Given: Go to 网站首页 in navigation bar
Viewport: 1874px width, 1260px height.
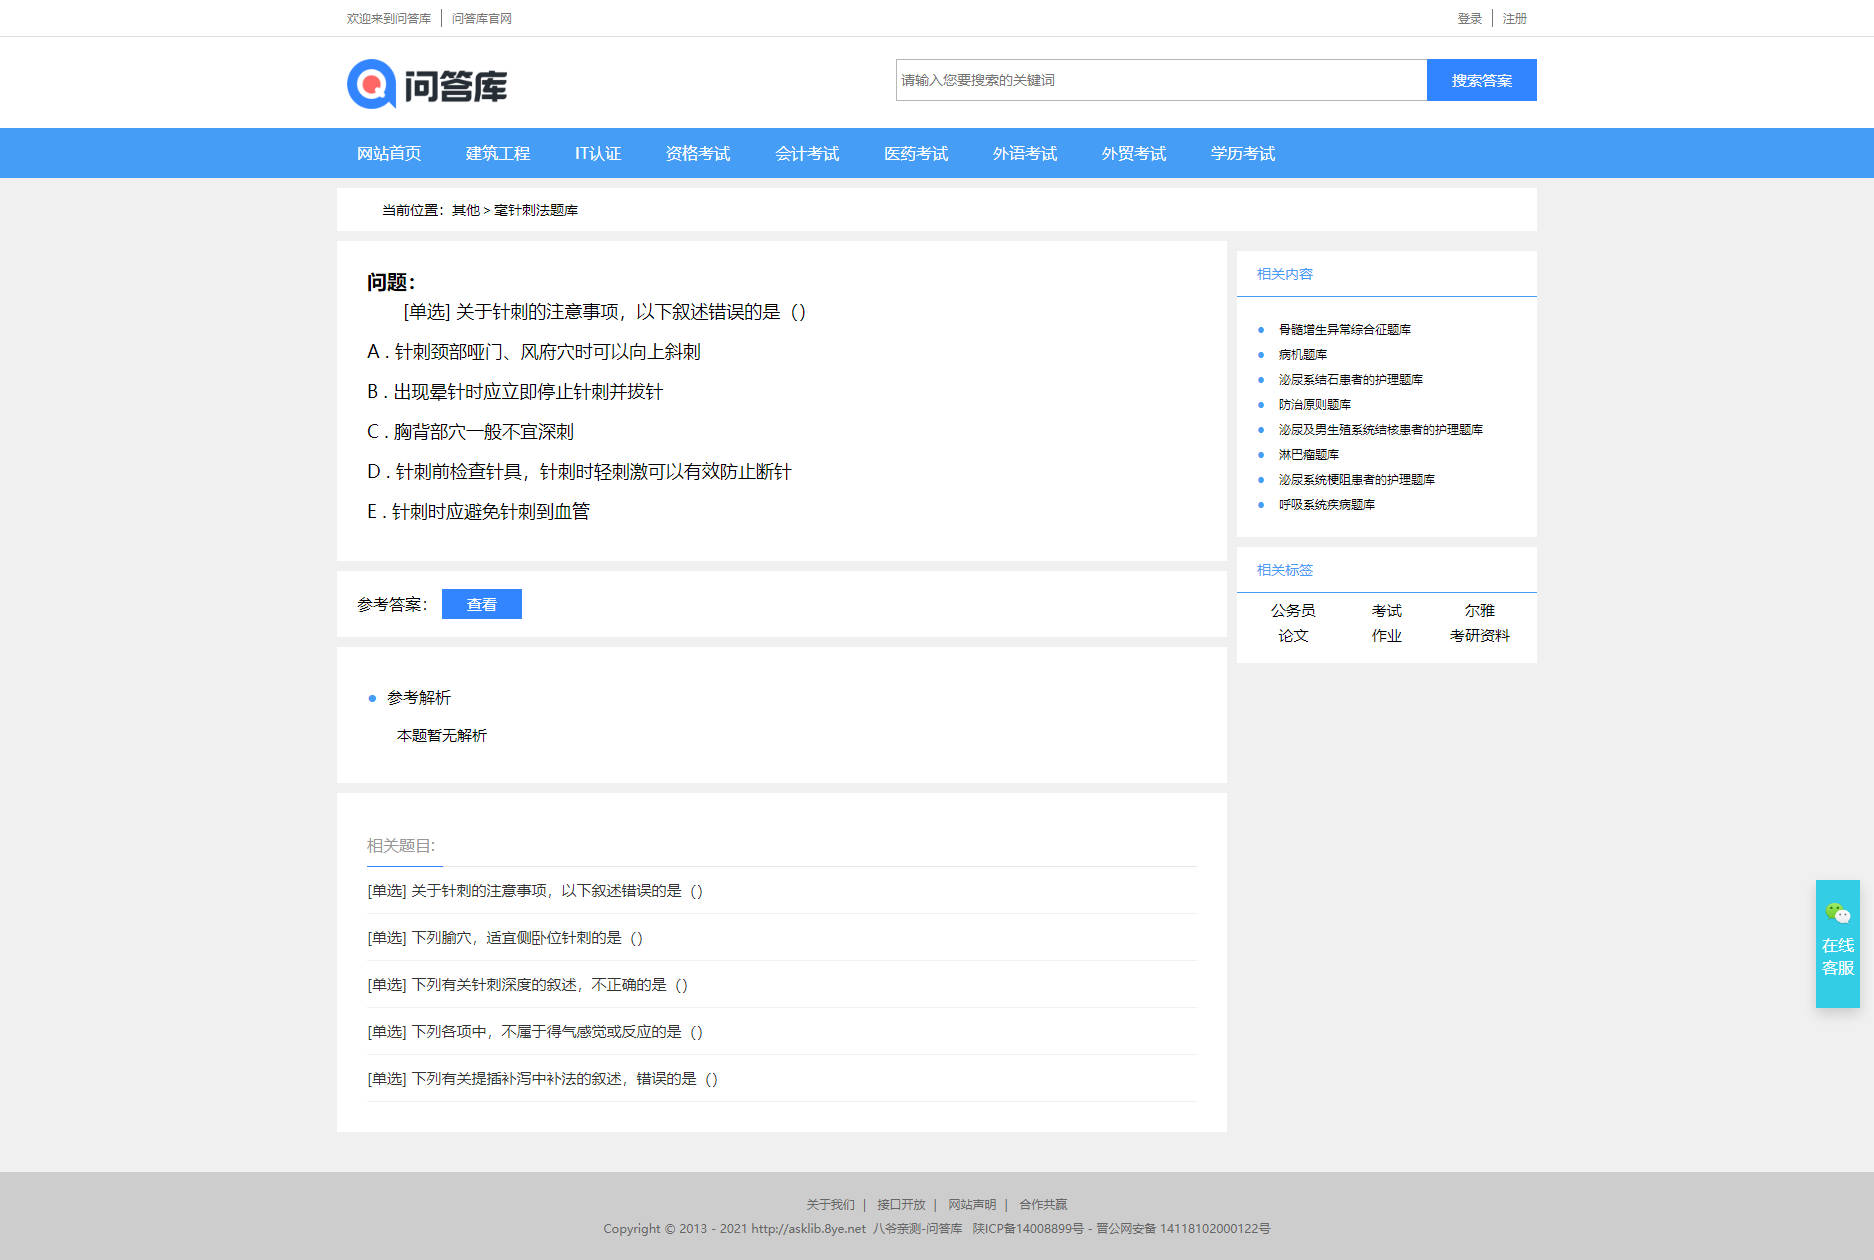Looking at the screenshot, I should coord(389,153).
